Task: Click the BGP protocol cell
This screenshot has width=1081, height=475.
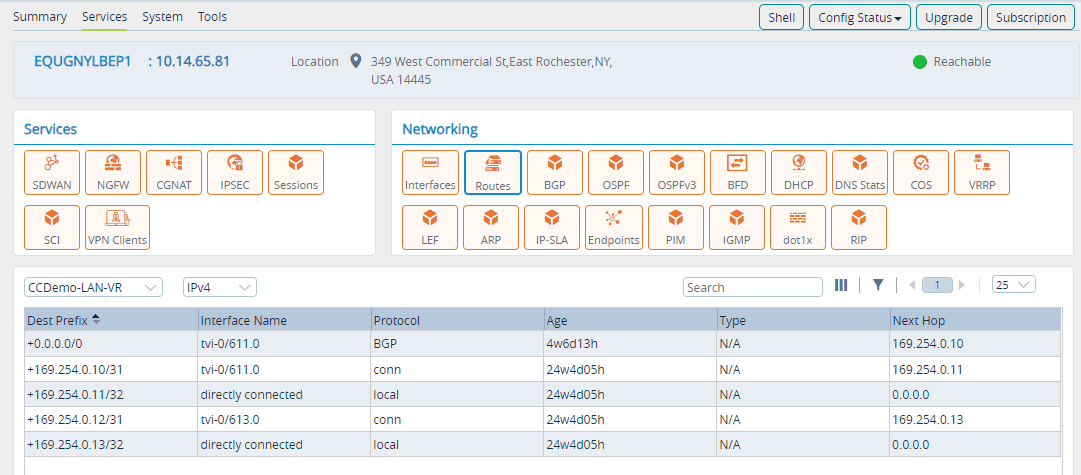Action: [458, 344]
